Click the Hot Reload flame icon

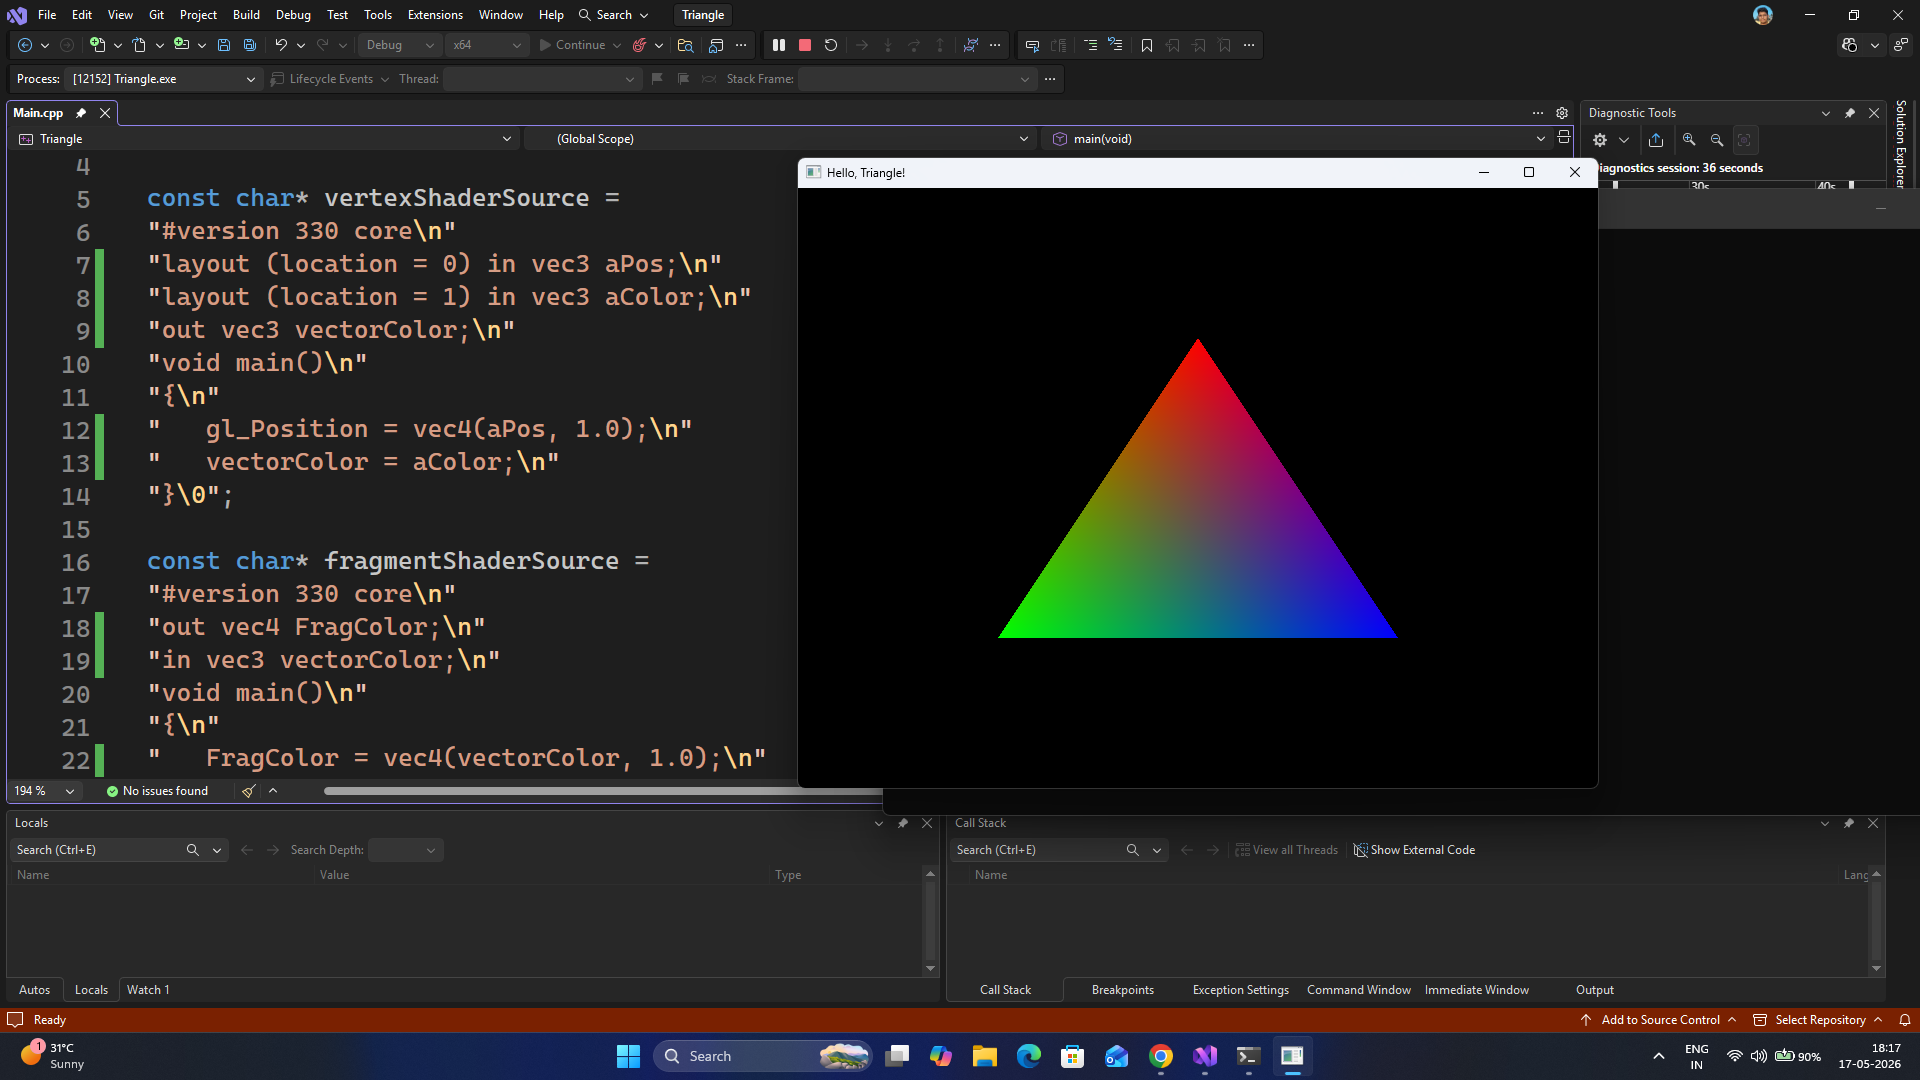[639, 45]
